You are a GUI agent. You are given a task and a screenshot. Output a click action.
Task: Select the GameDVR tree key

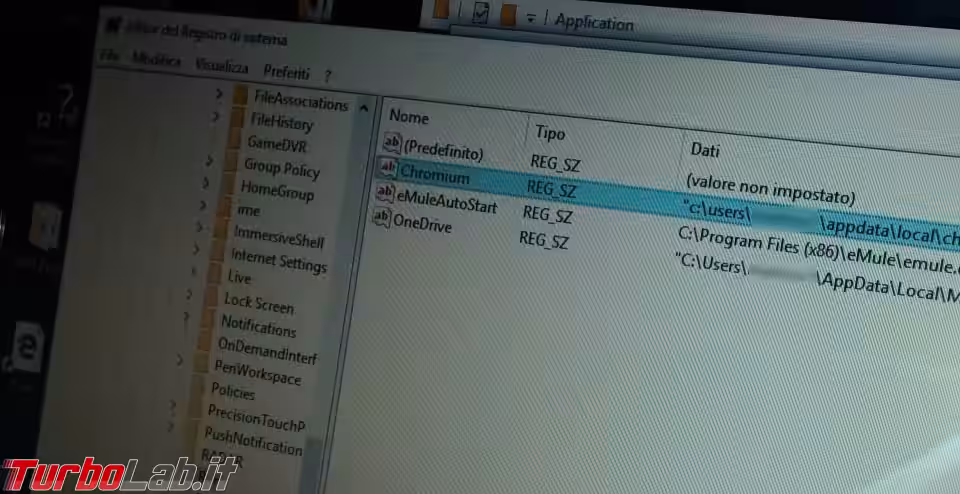277,144
